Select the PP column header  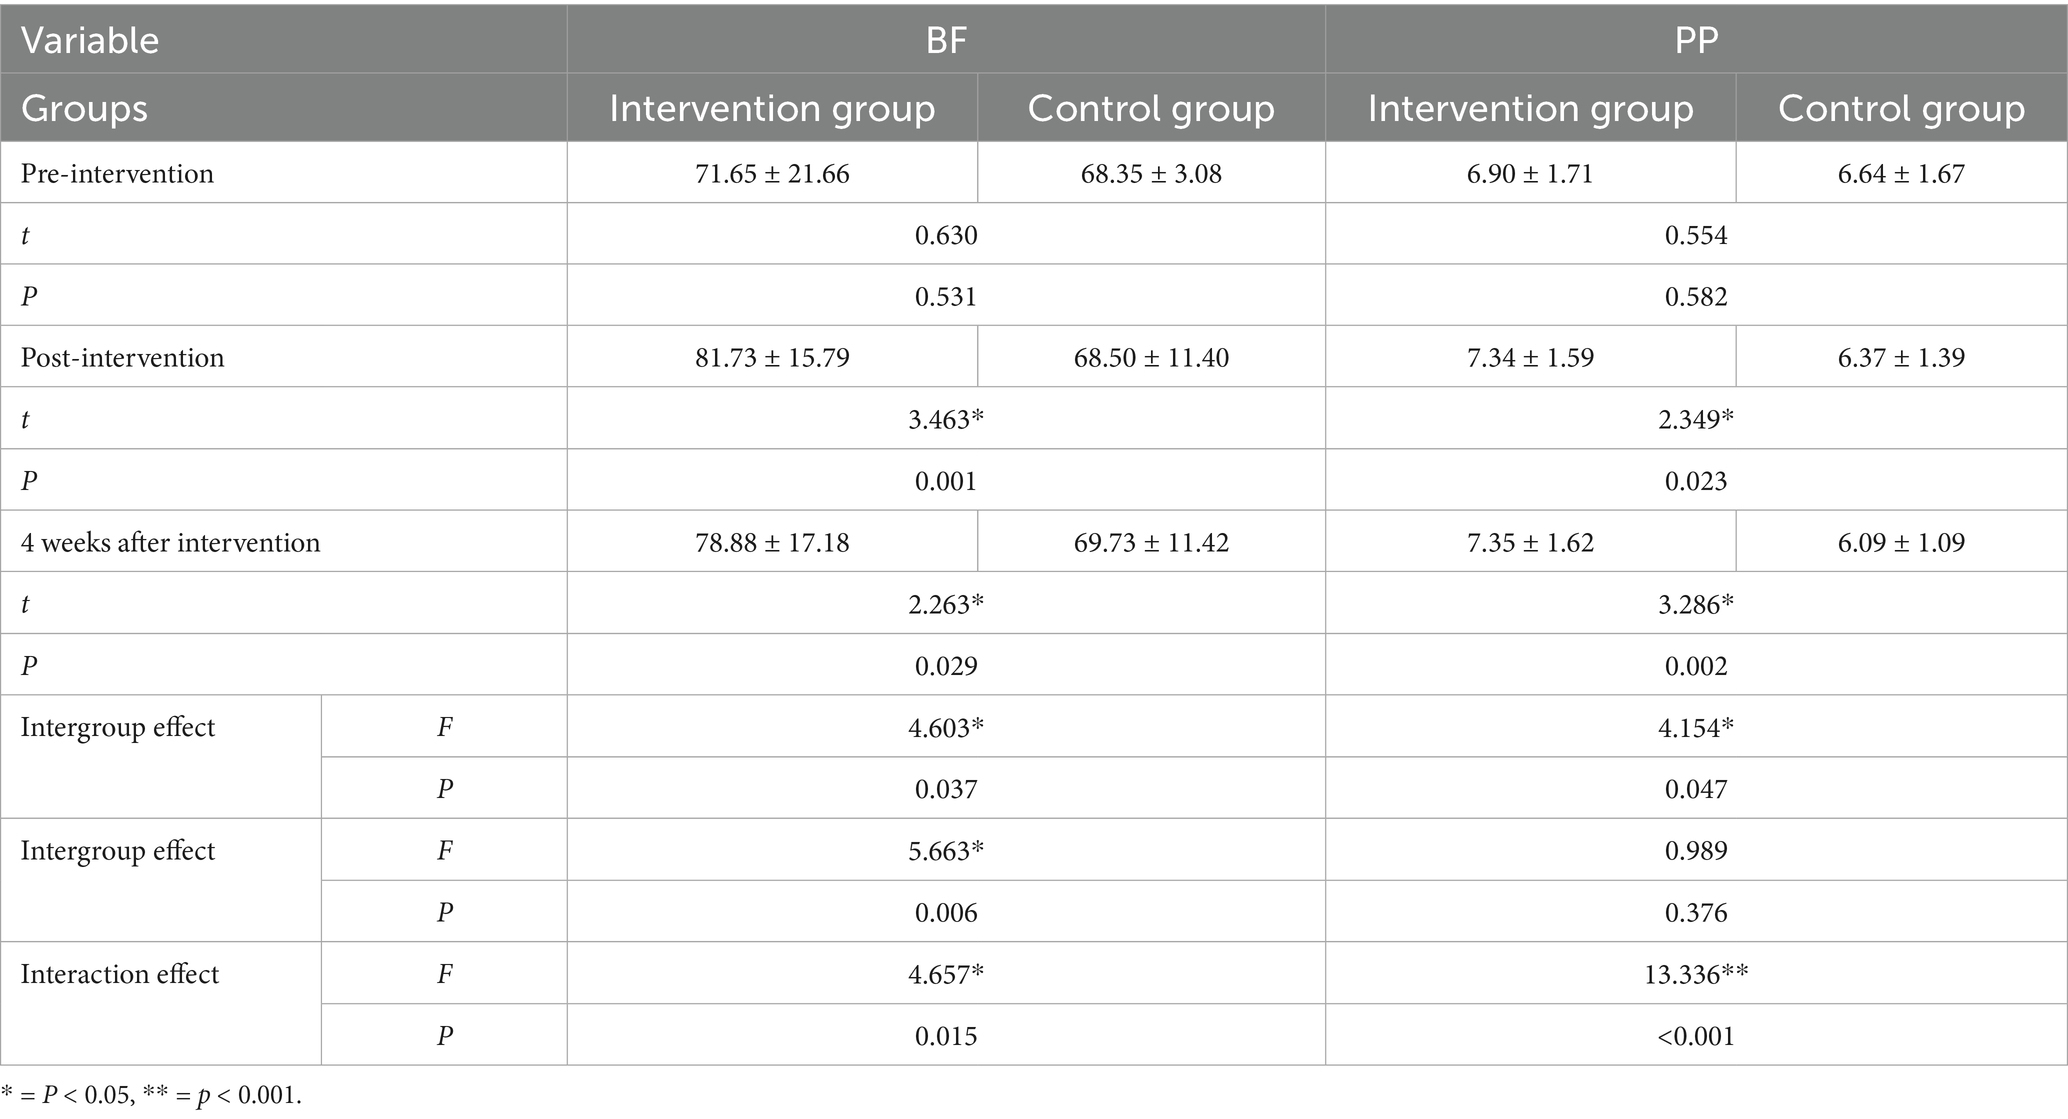point(1696,41)
